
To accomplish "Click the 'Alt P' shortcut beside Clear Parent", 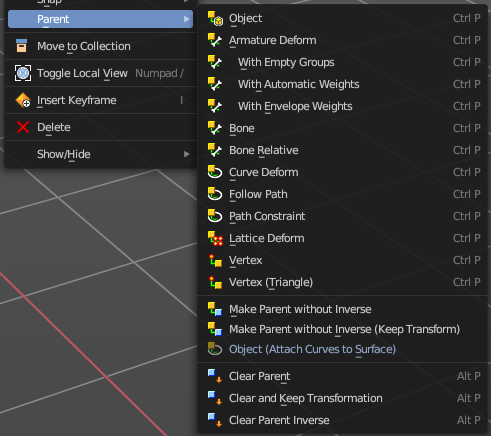I will 469,376.
